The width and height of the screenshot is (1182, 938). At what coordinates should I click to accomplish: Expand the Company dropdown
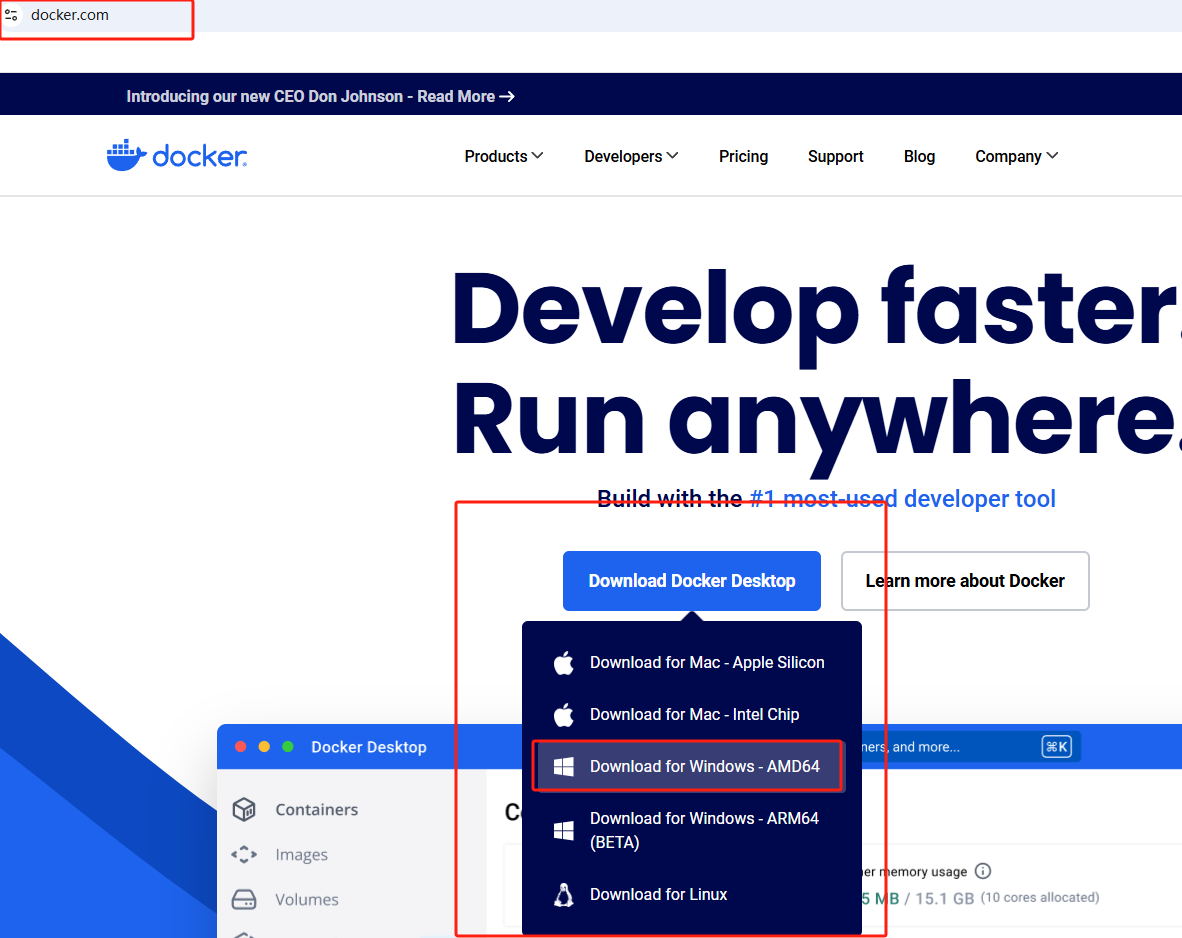[x=1016, y=156]
